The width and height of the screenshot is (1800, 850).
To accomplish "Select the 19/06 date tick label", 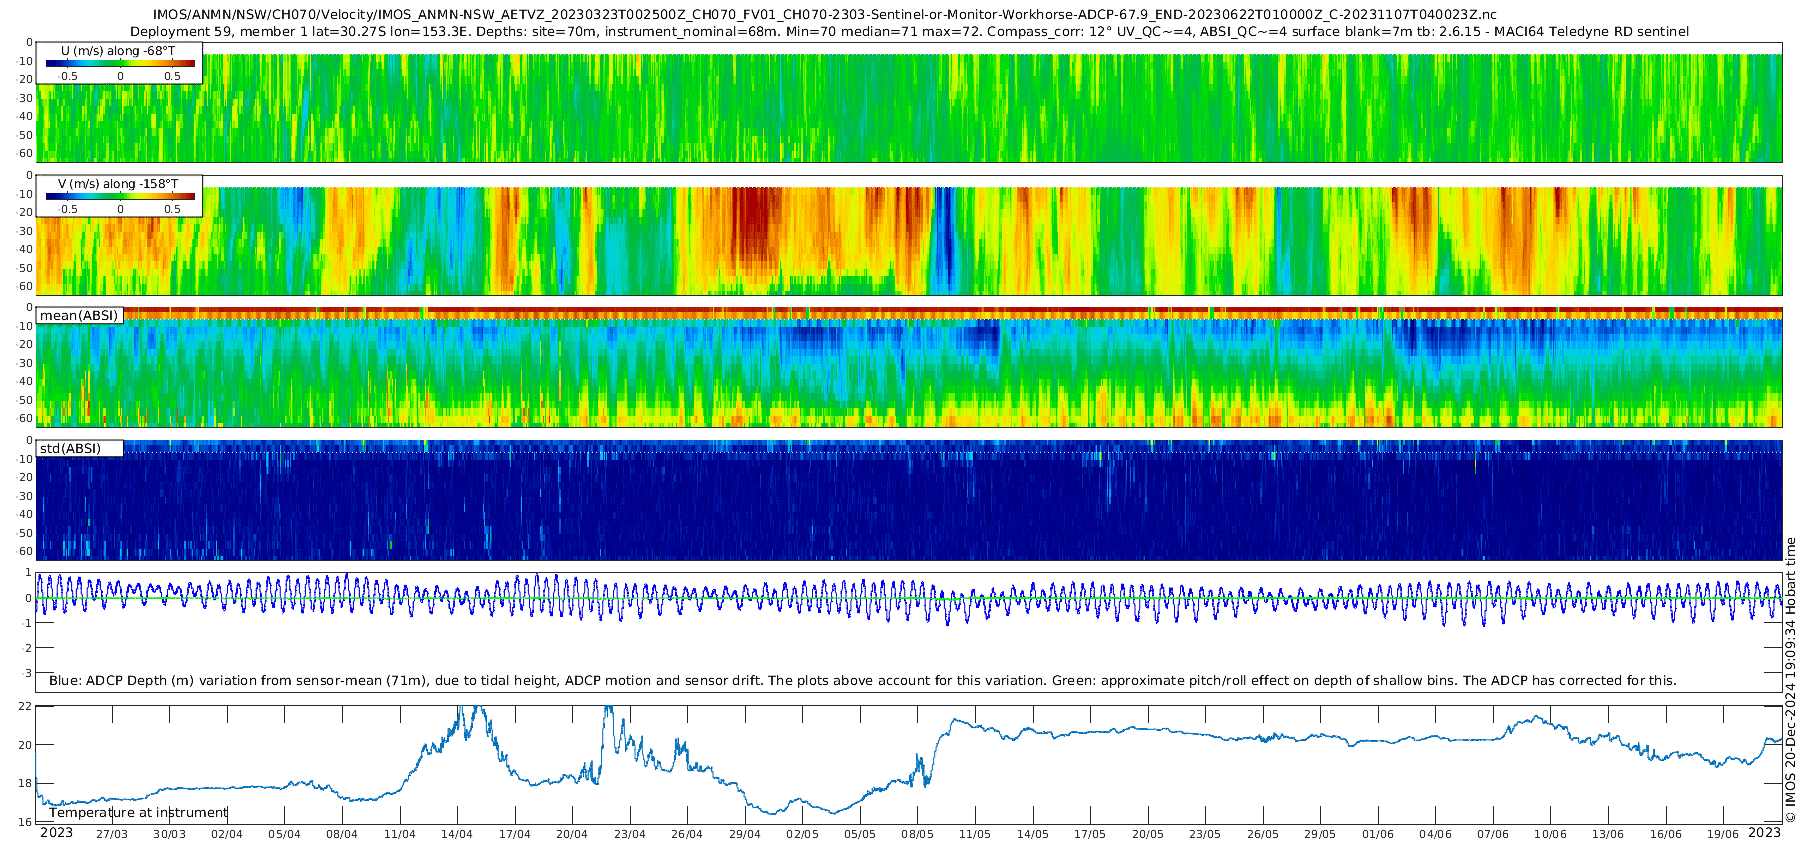I will tap(1723, 834).
